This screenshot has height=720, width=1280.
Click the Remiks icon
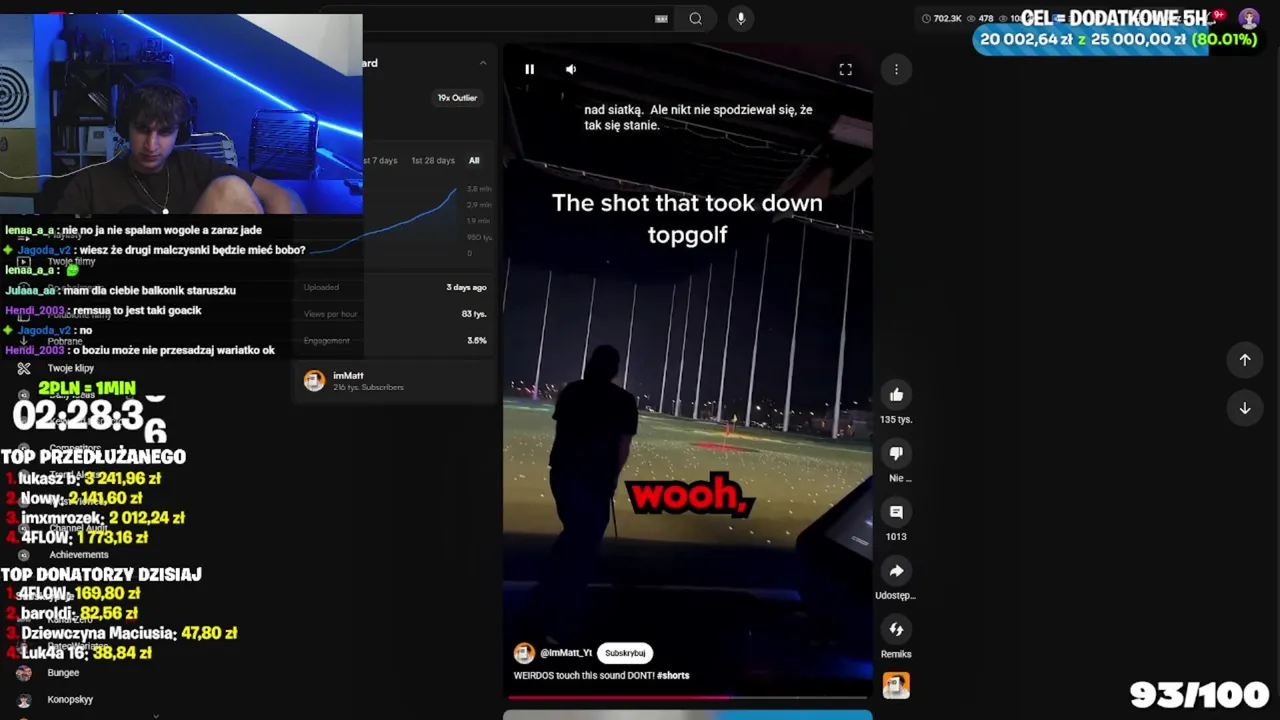coord(896,629)
